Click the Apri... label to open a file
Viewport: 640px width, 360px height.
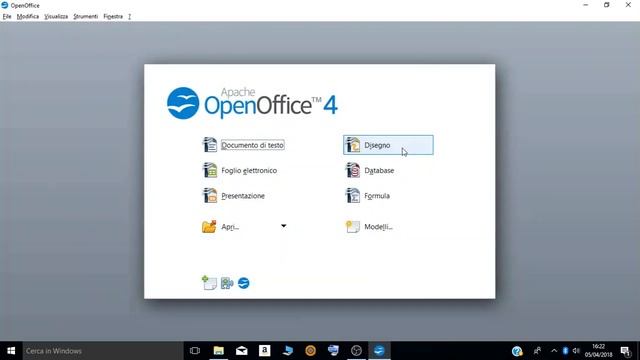click(x=230, y=227)
